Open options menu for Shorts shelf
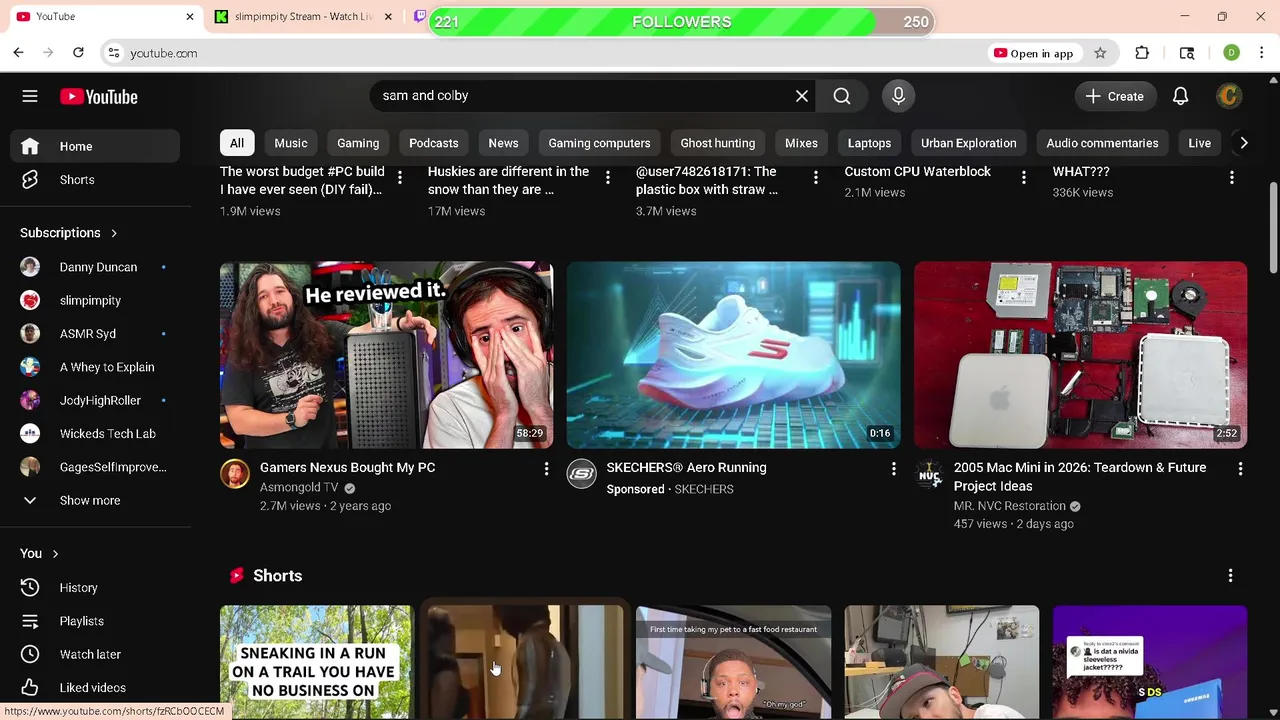Image resolution: width=1280 pixels, height=720 pixels. point(1230,576)
